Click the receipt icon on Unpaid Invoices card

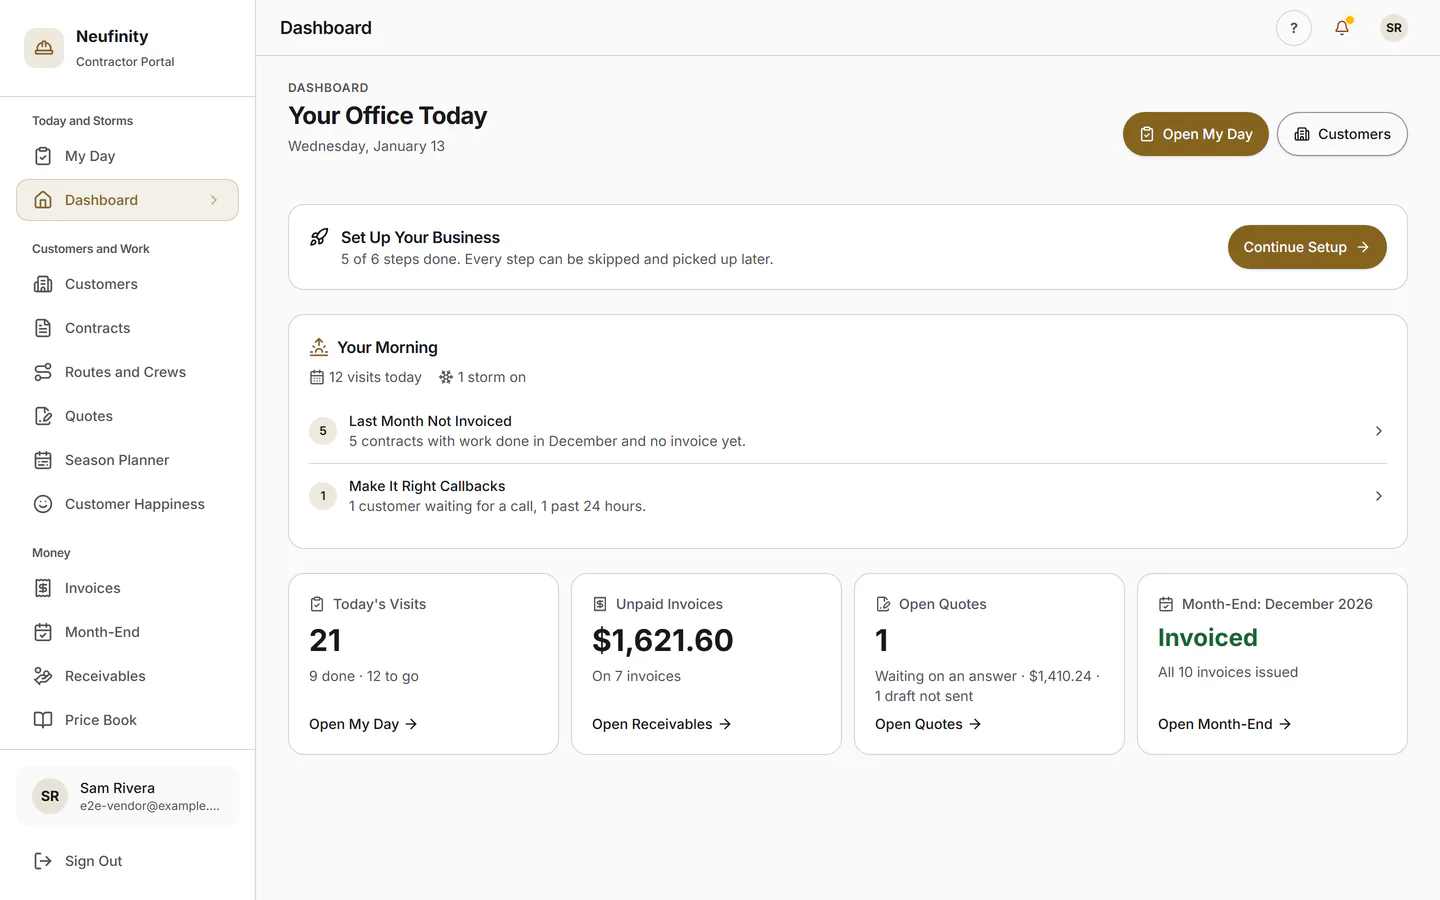tap(600, 604)
